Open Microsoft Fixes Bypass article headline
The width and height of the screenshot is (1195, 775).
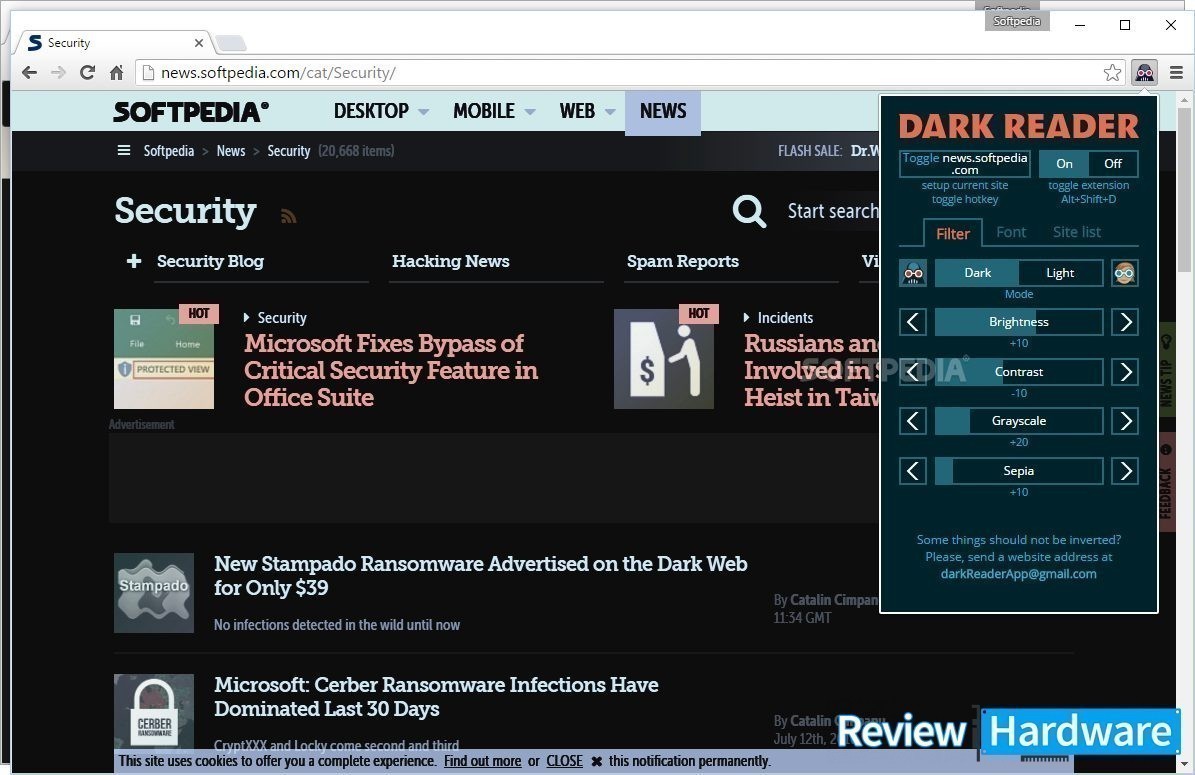[391, 370]
